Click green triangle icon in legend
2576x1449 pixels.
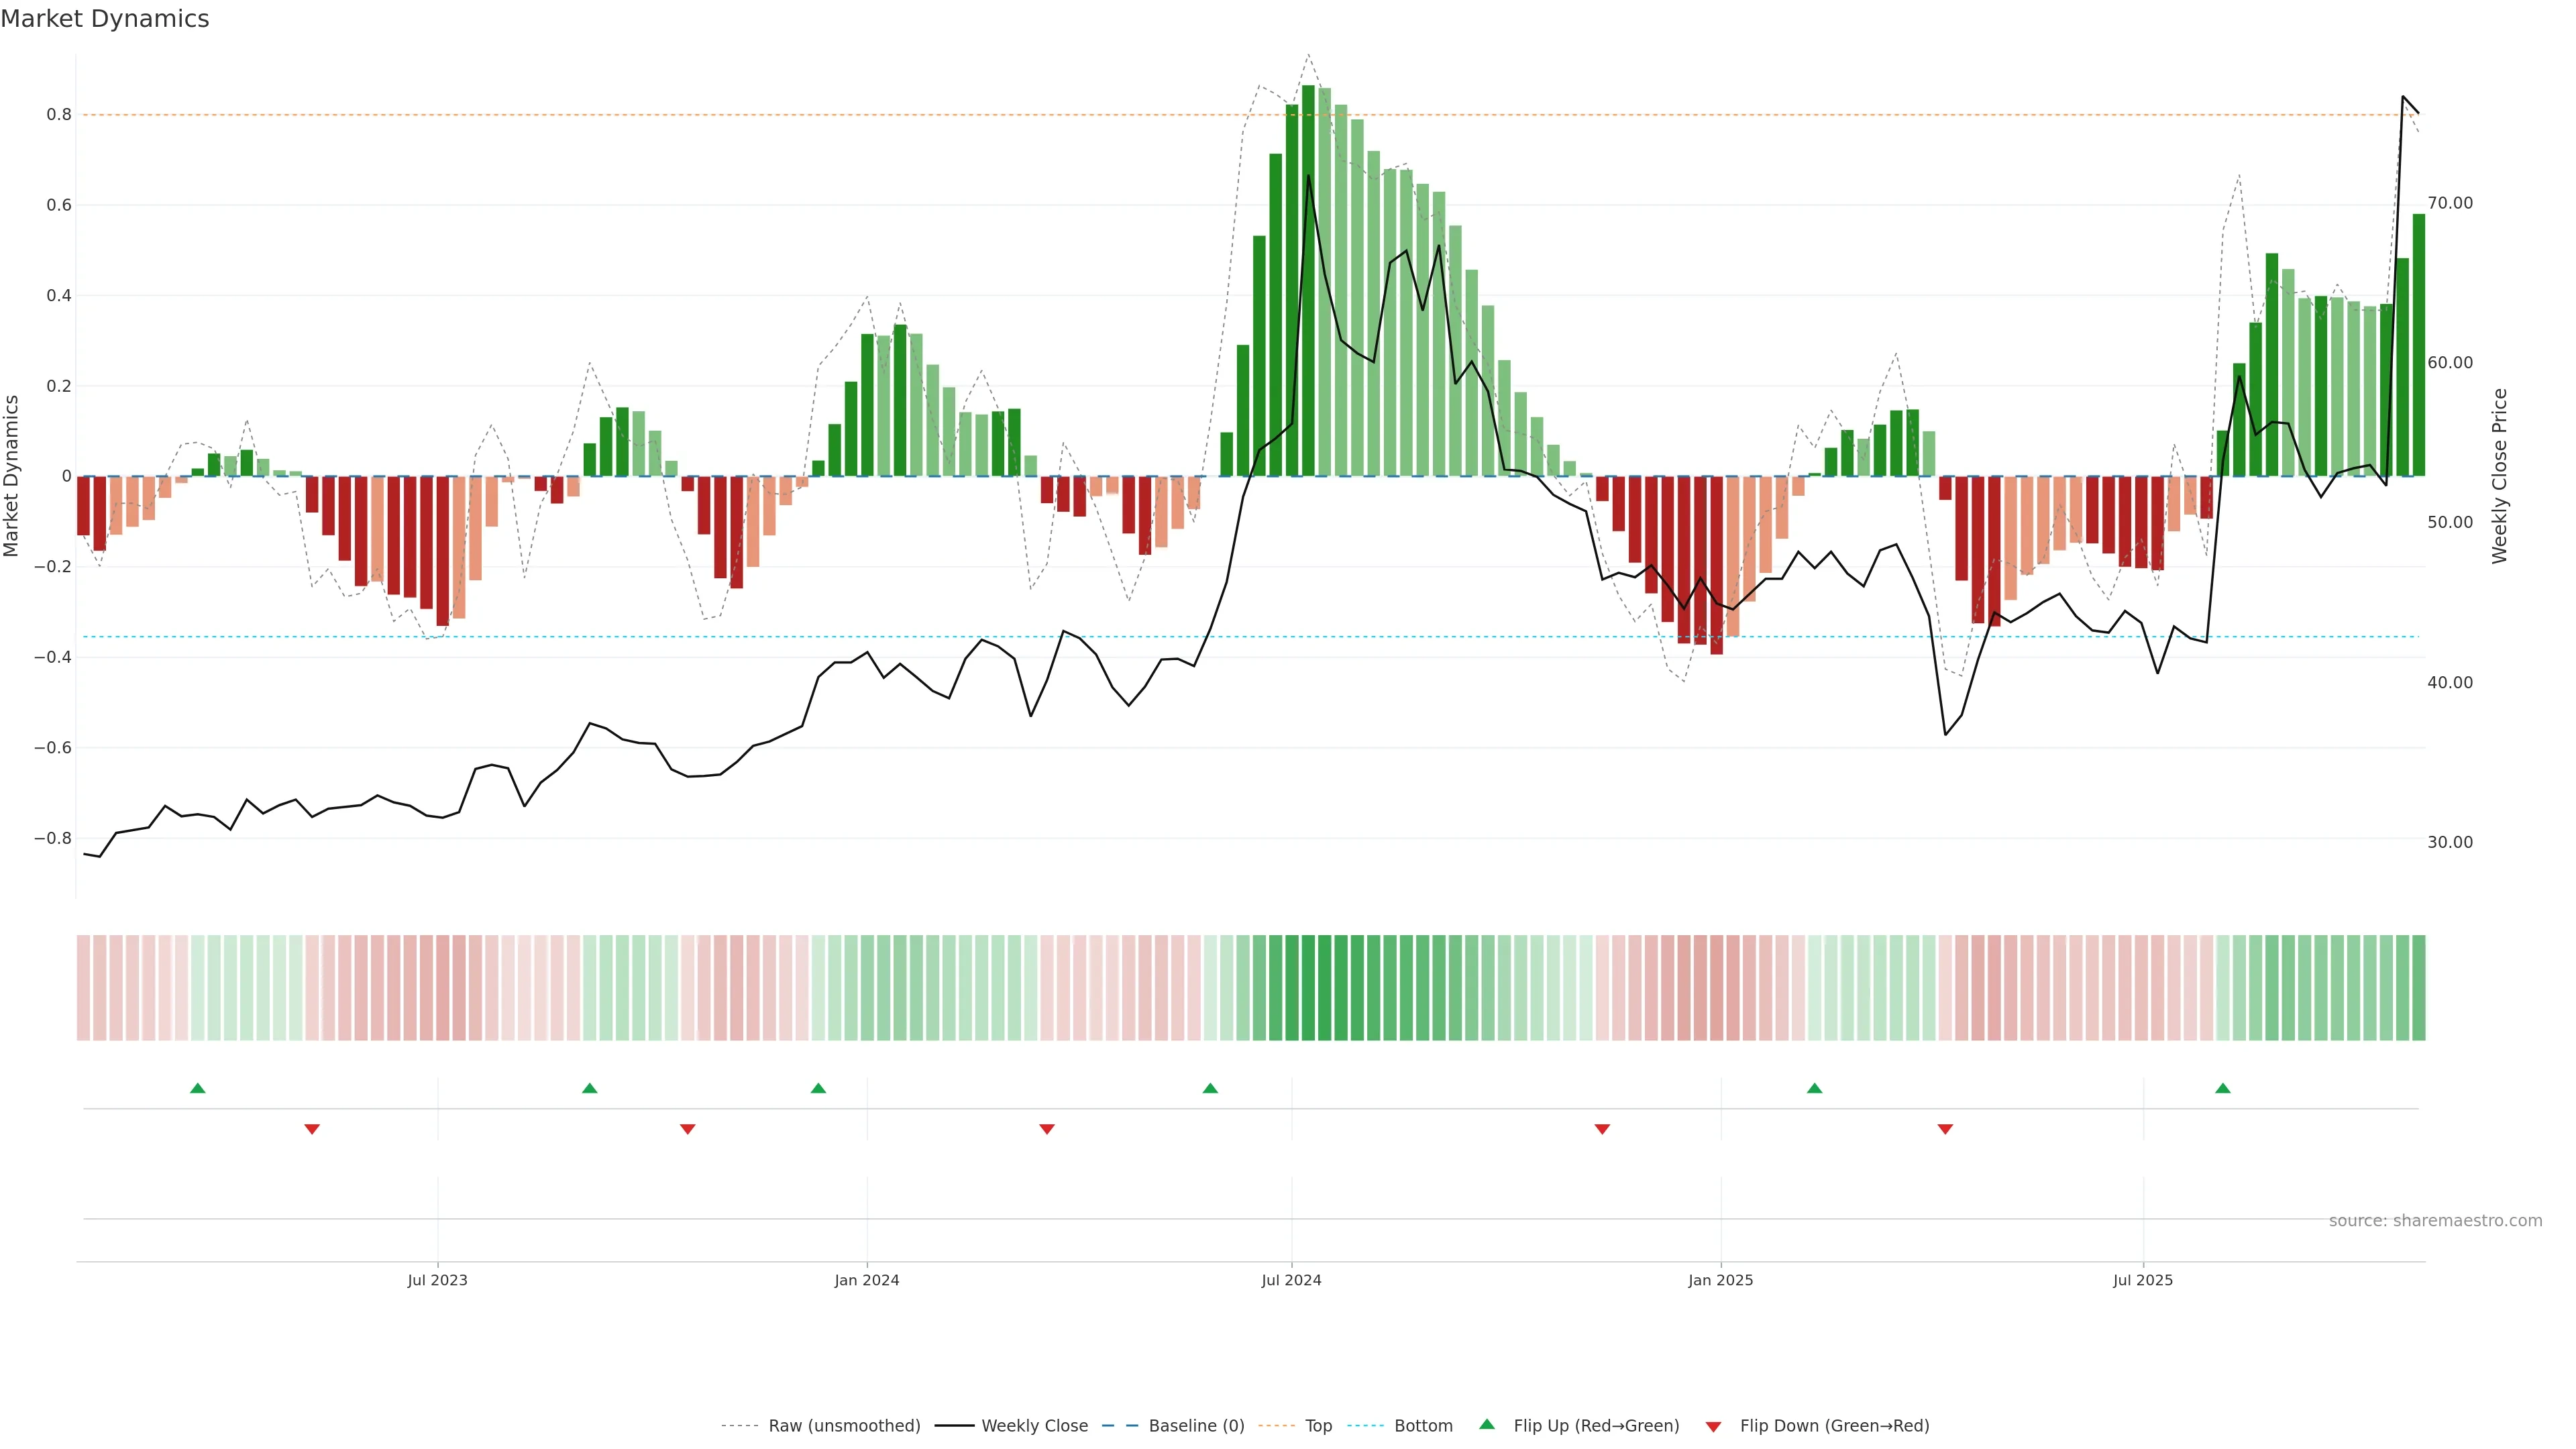[1487, 1424]
